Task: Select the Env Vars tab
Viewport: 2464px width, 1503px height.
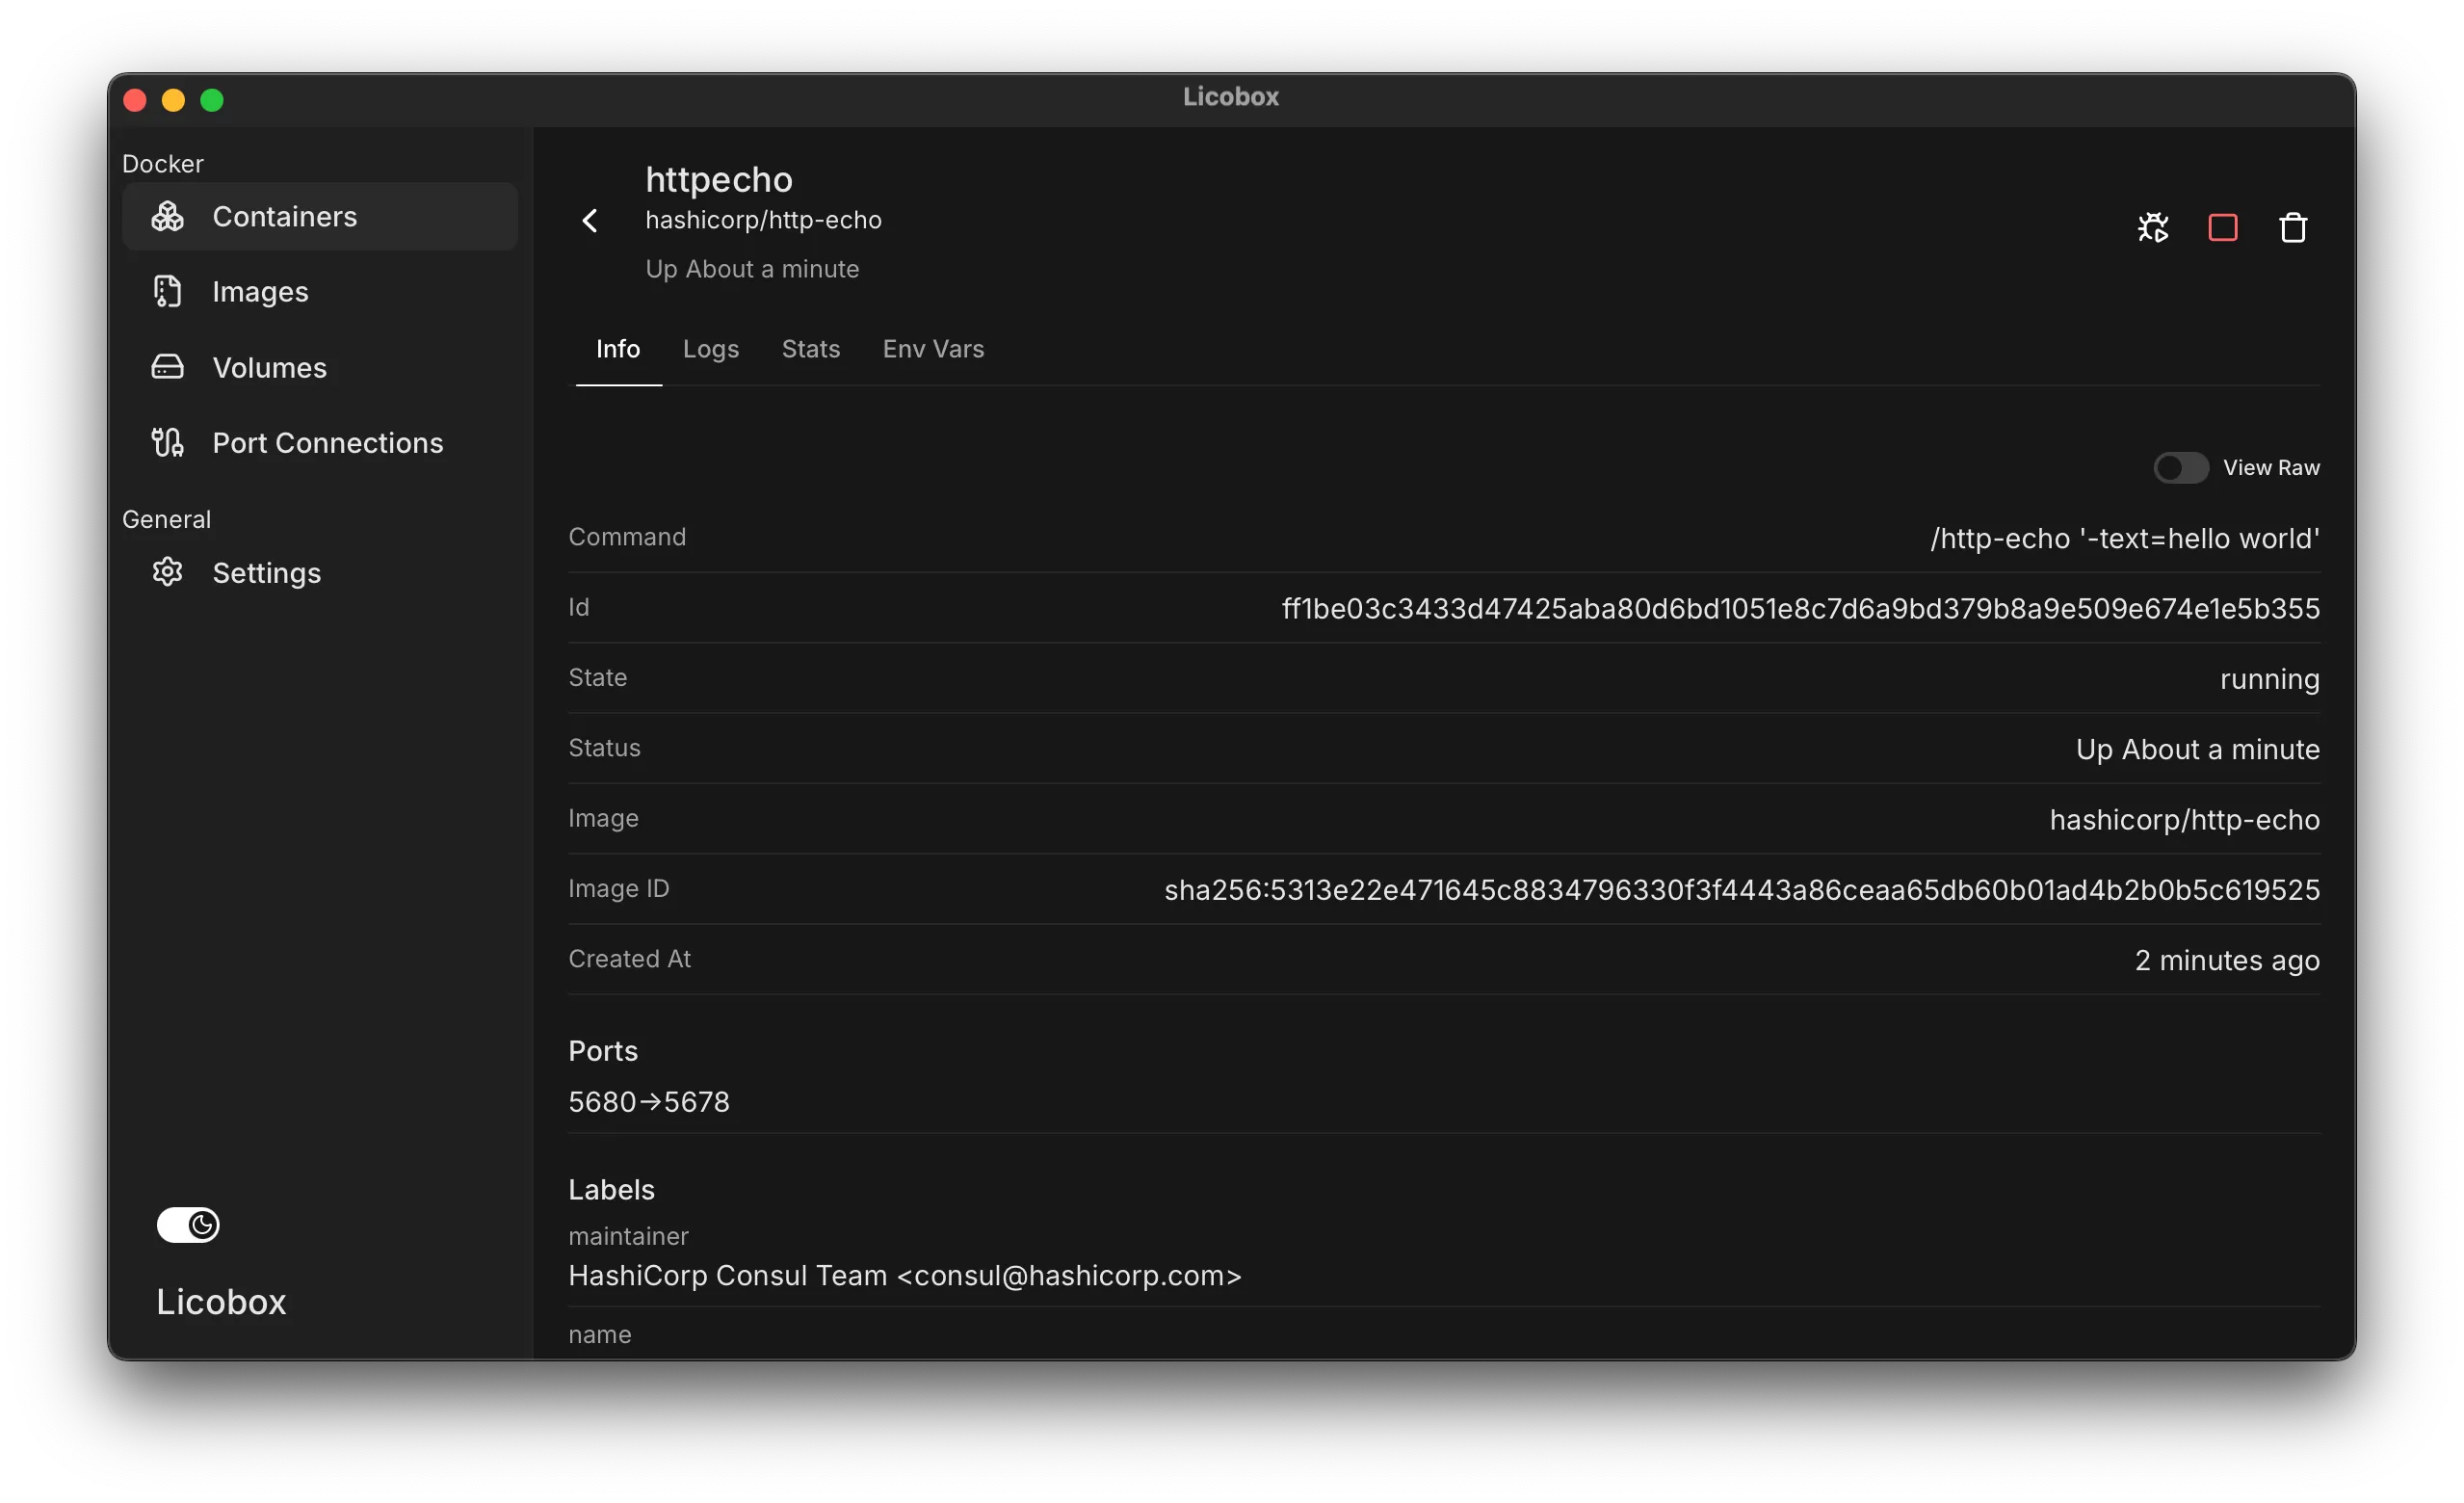Action: (x=933, y=349)
